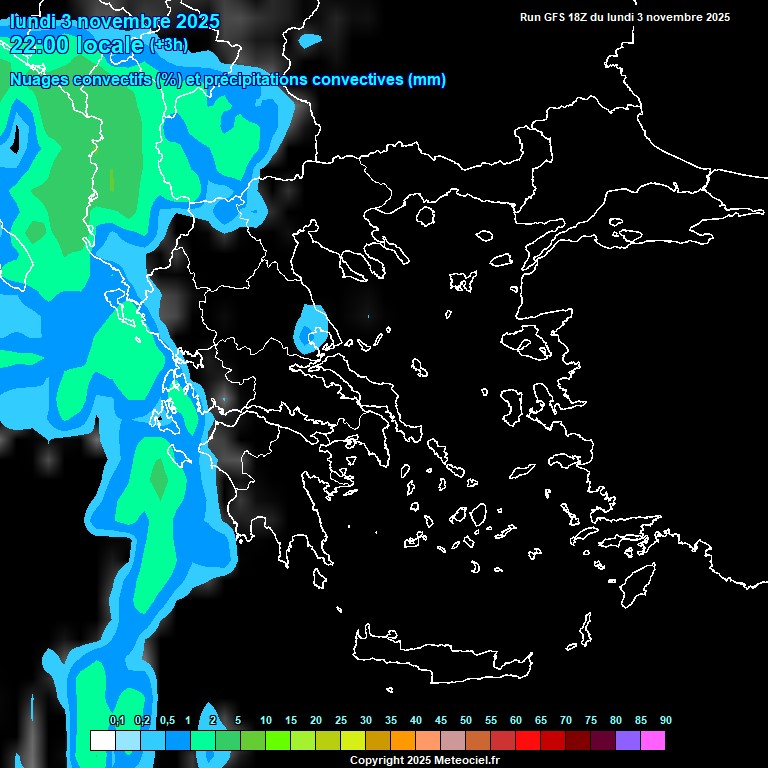Click the purple legend swatch before 85

pos(628,740)
